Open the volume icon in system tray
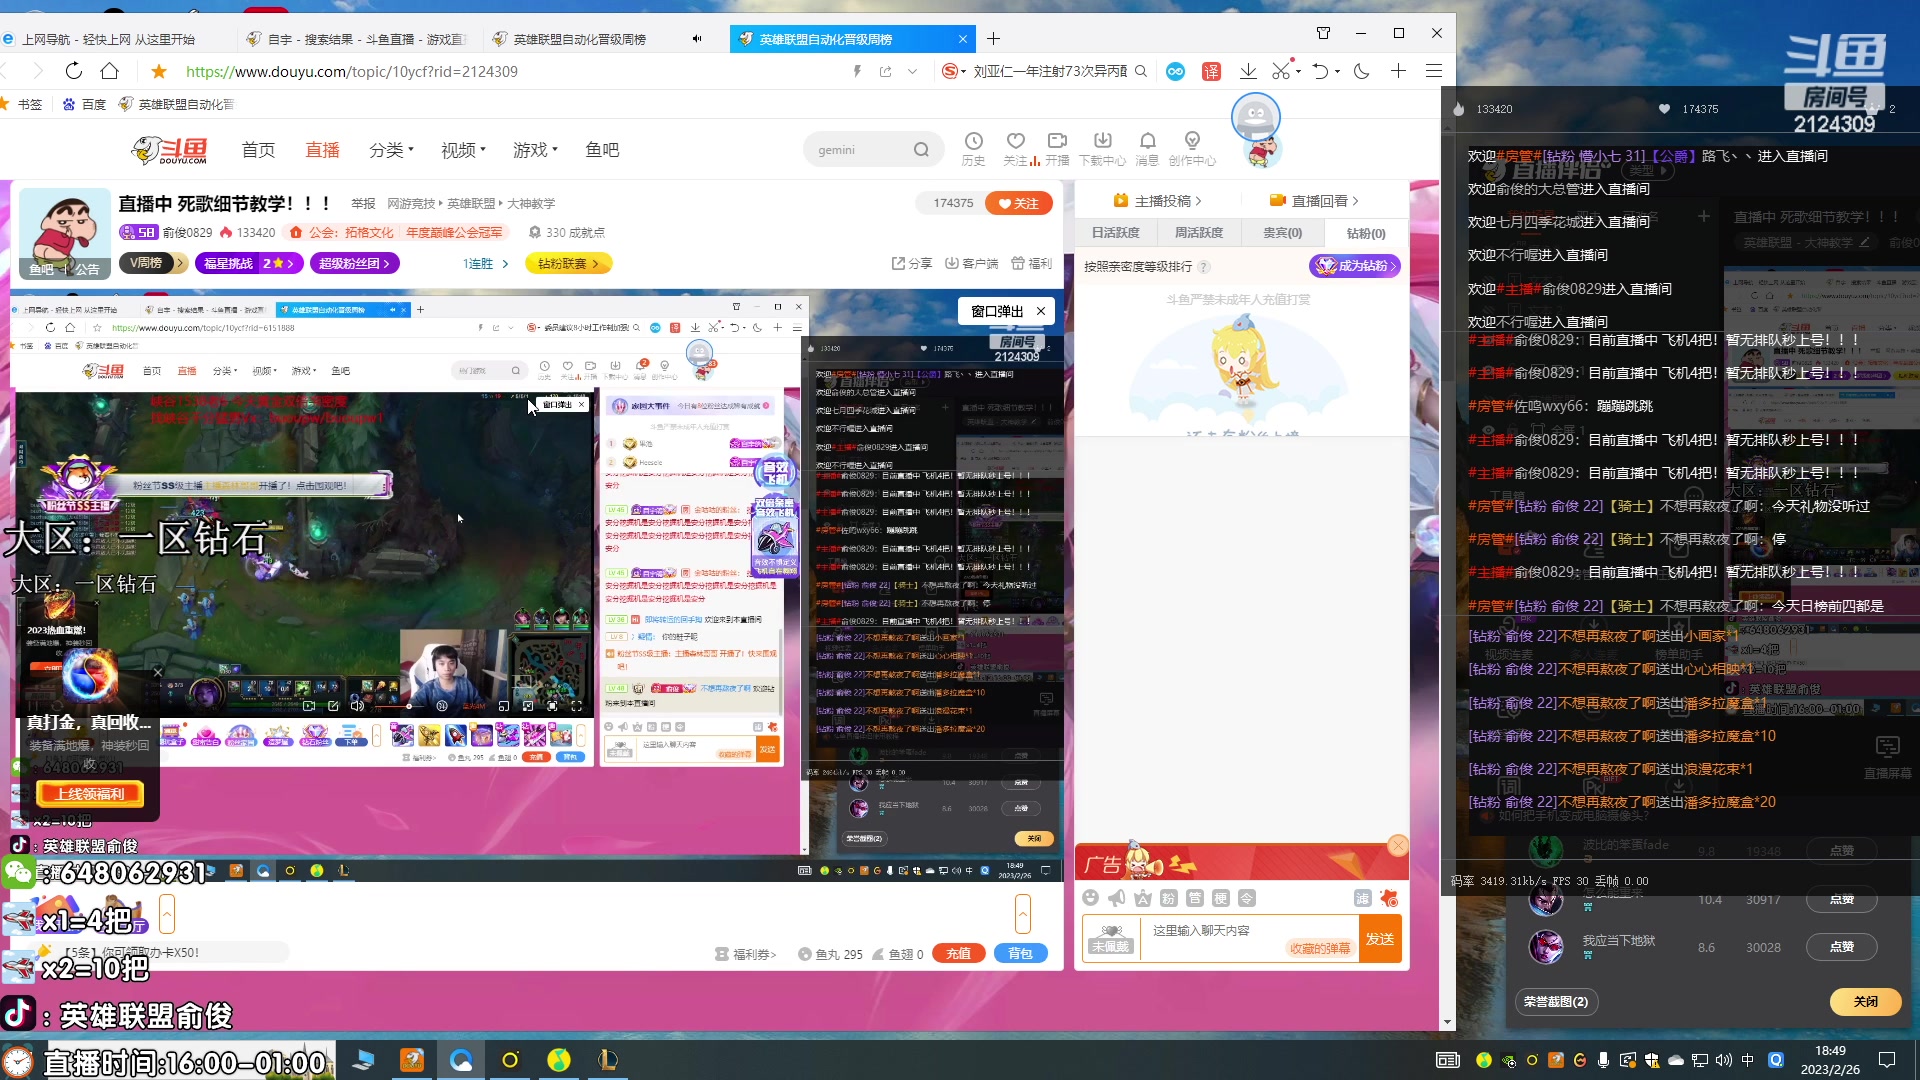This screenshot has width=1920, height=1080. pyautogui.click(x=1723, y=1060)
